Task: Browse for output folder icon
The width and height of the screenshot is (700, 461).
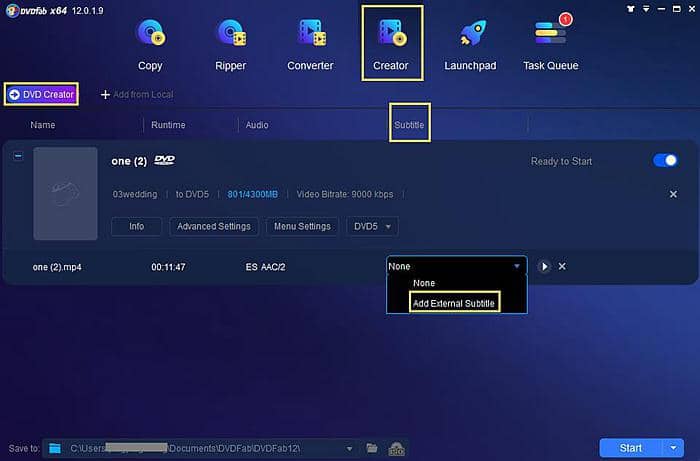Action: coord(371,448)
